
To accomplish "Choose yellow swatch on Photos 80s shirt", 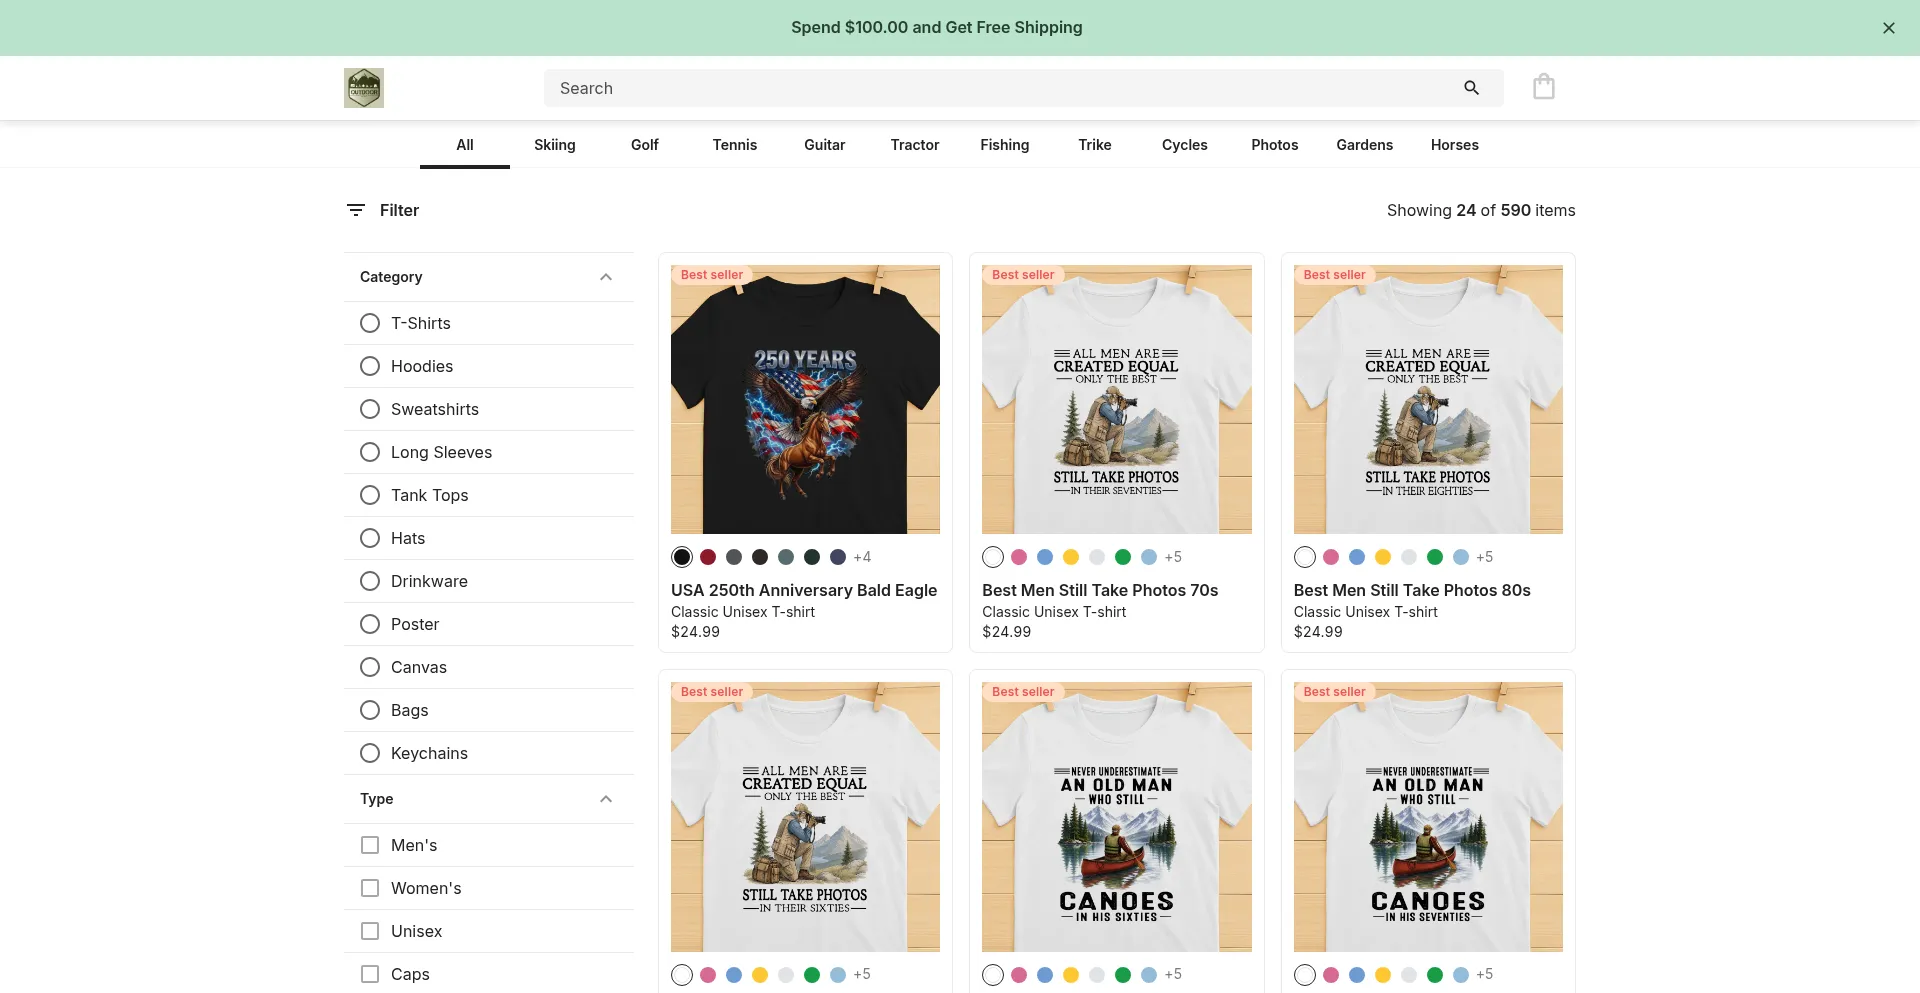I will (1383, 557).
